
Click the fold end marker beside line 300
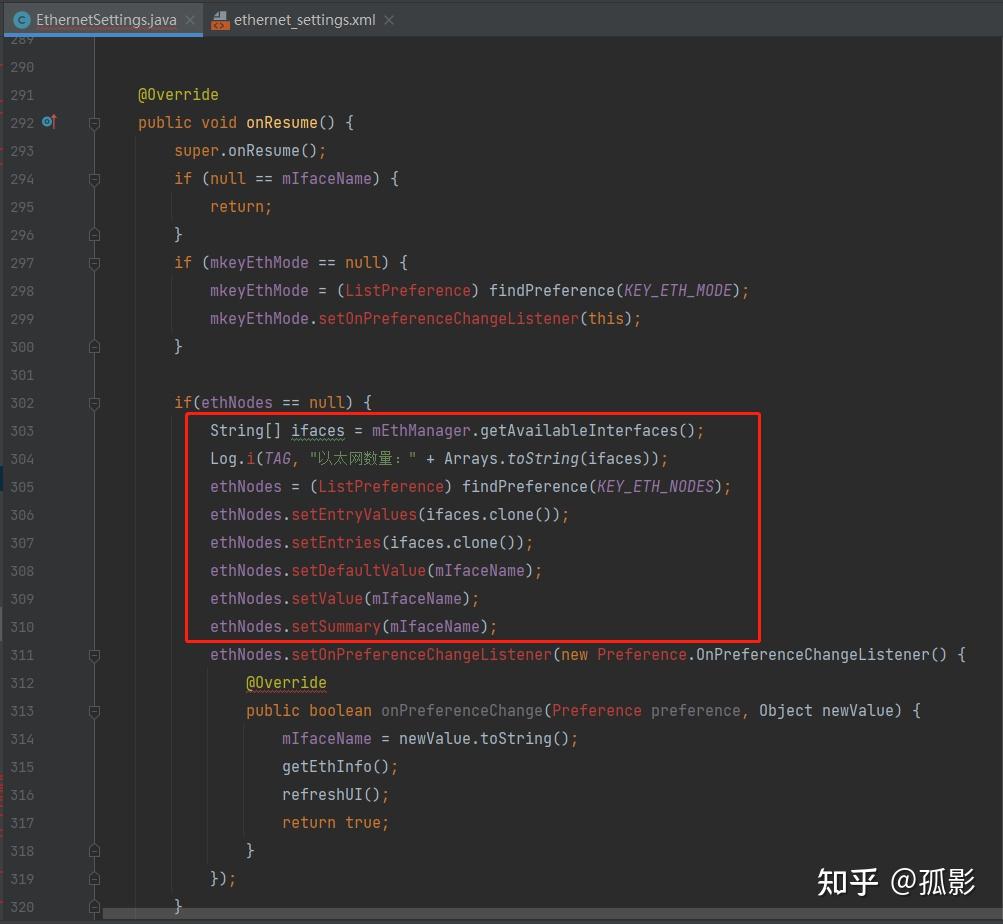point(93,347)
